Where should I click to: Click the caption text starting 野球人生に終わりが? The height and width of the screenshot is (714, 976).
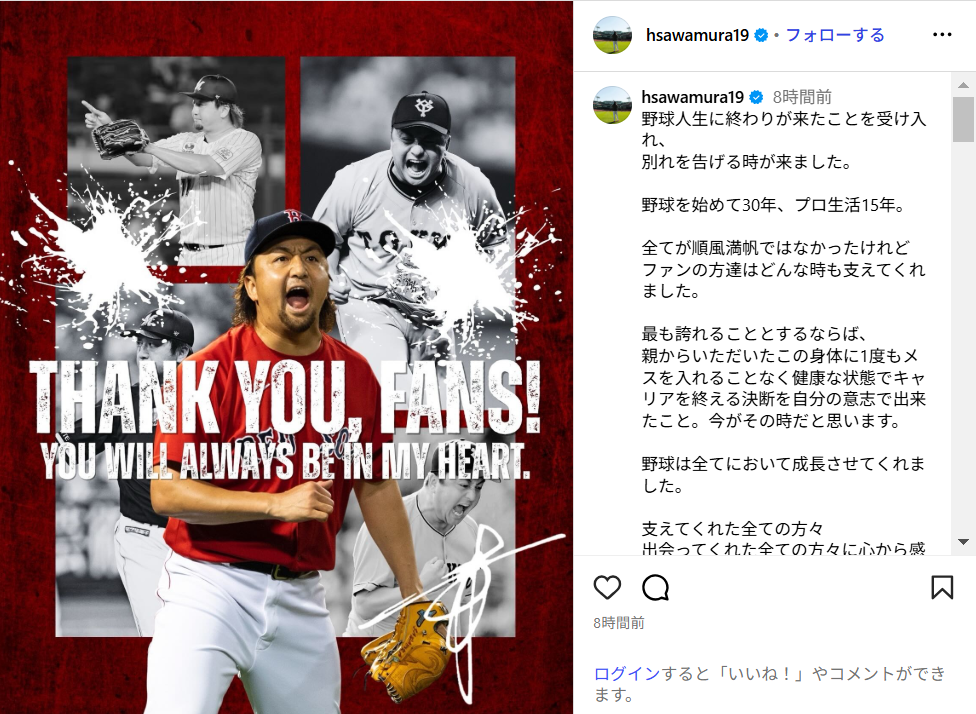(x=784, y=140)
